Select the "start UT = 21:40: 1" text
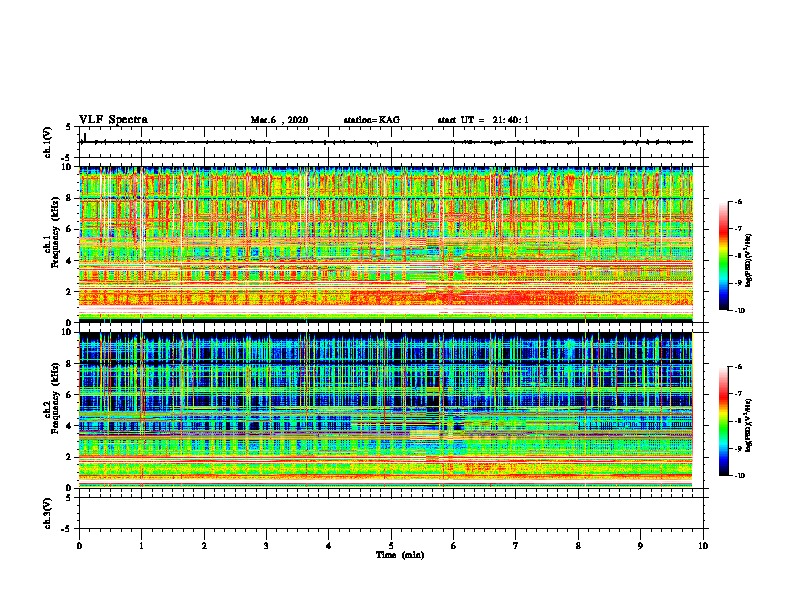The image size is (792, 612). 483,120
